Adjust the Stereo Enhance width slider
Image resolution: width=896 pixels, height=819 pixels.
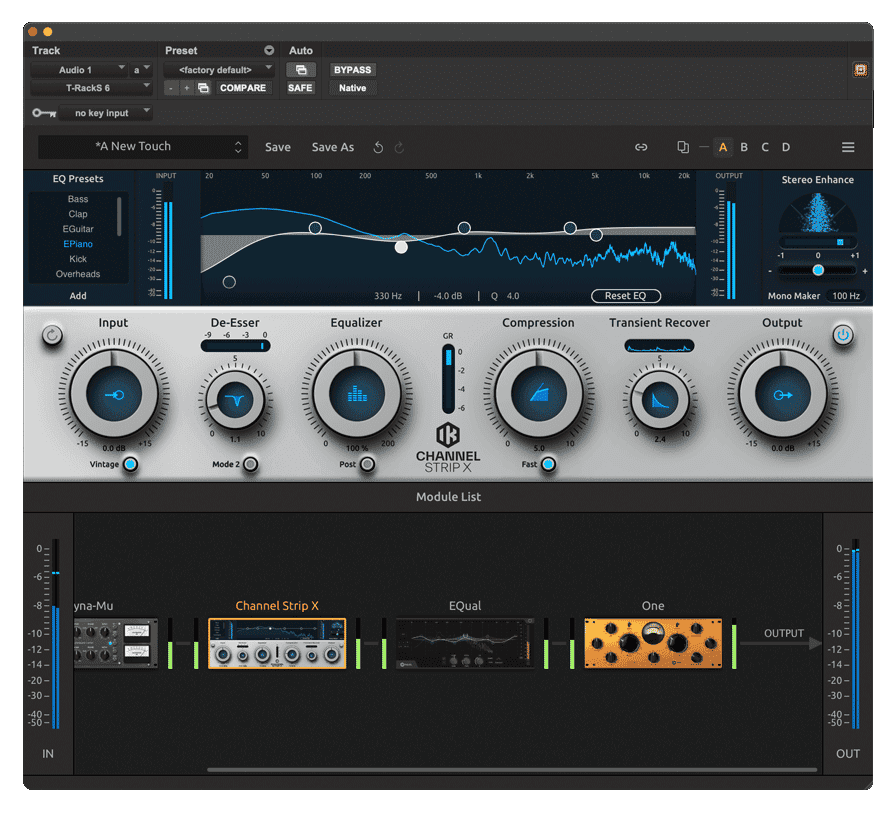818,270
